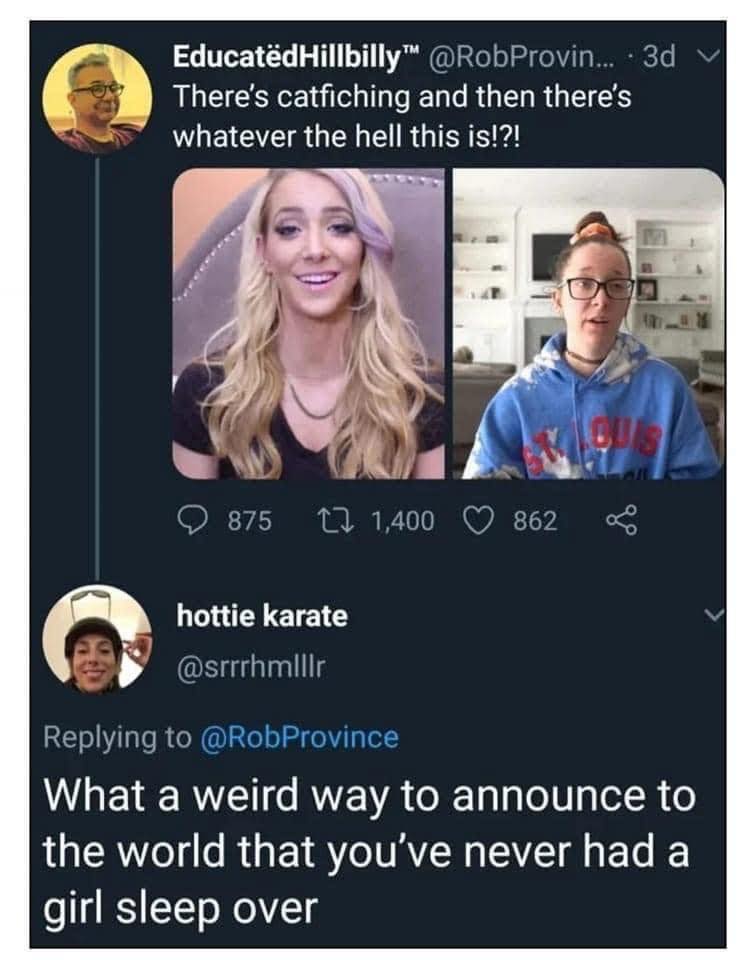The height and width of the screenshot is (960, 756).
Task: Open the EducatedHillbilly profile avatar
Action: tap(97, 97)
